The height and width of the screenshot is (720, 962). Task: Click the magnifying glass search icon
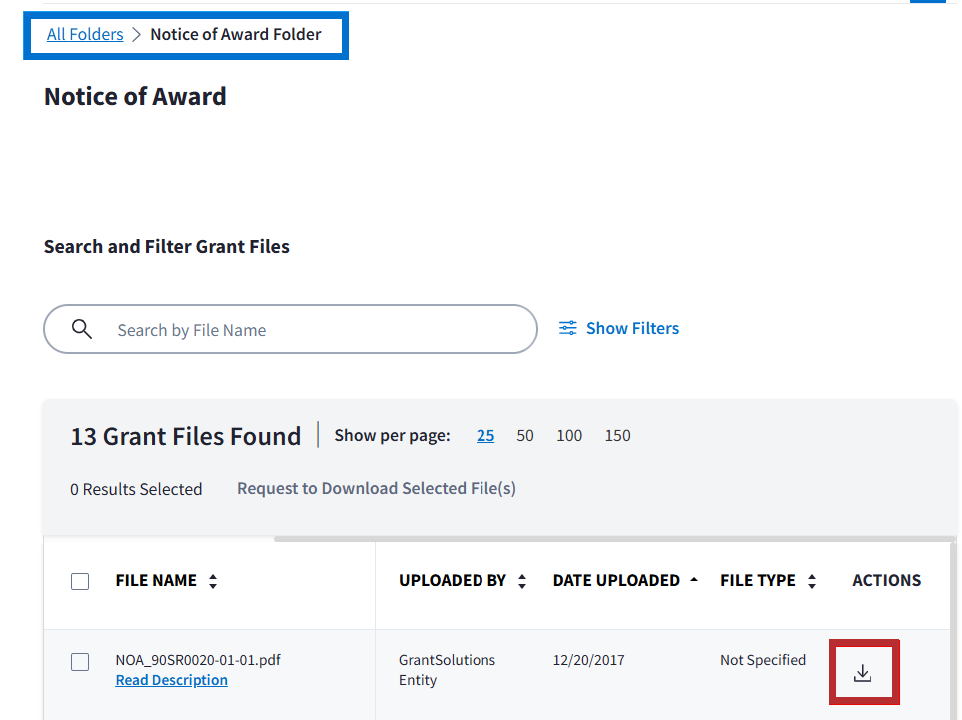tap(82, 330)
